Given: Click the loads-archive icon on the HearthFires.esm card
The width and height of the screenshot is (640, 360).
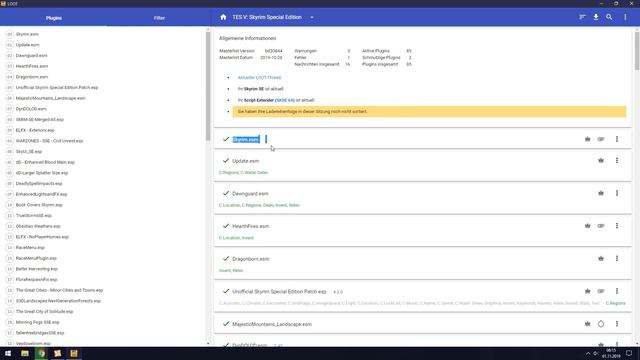Looking at the screenshot, I should 601,226.
